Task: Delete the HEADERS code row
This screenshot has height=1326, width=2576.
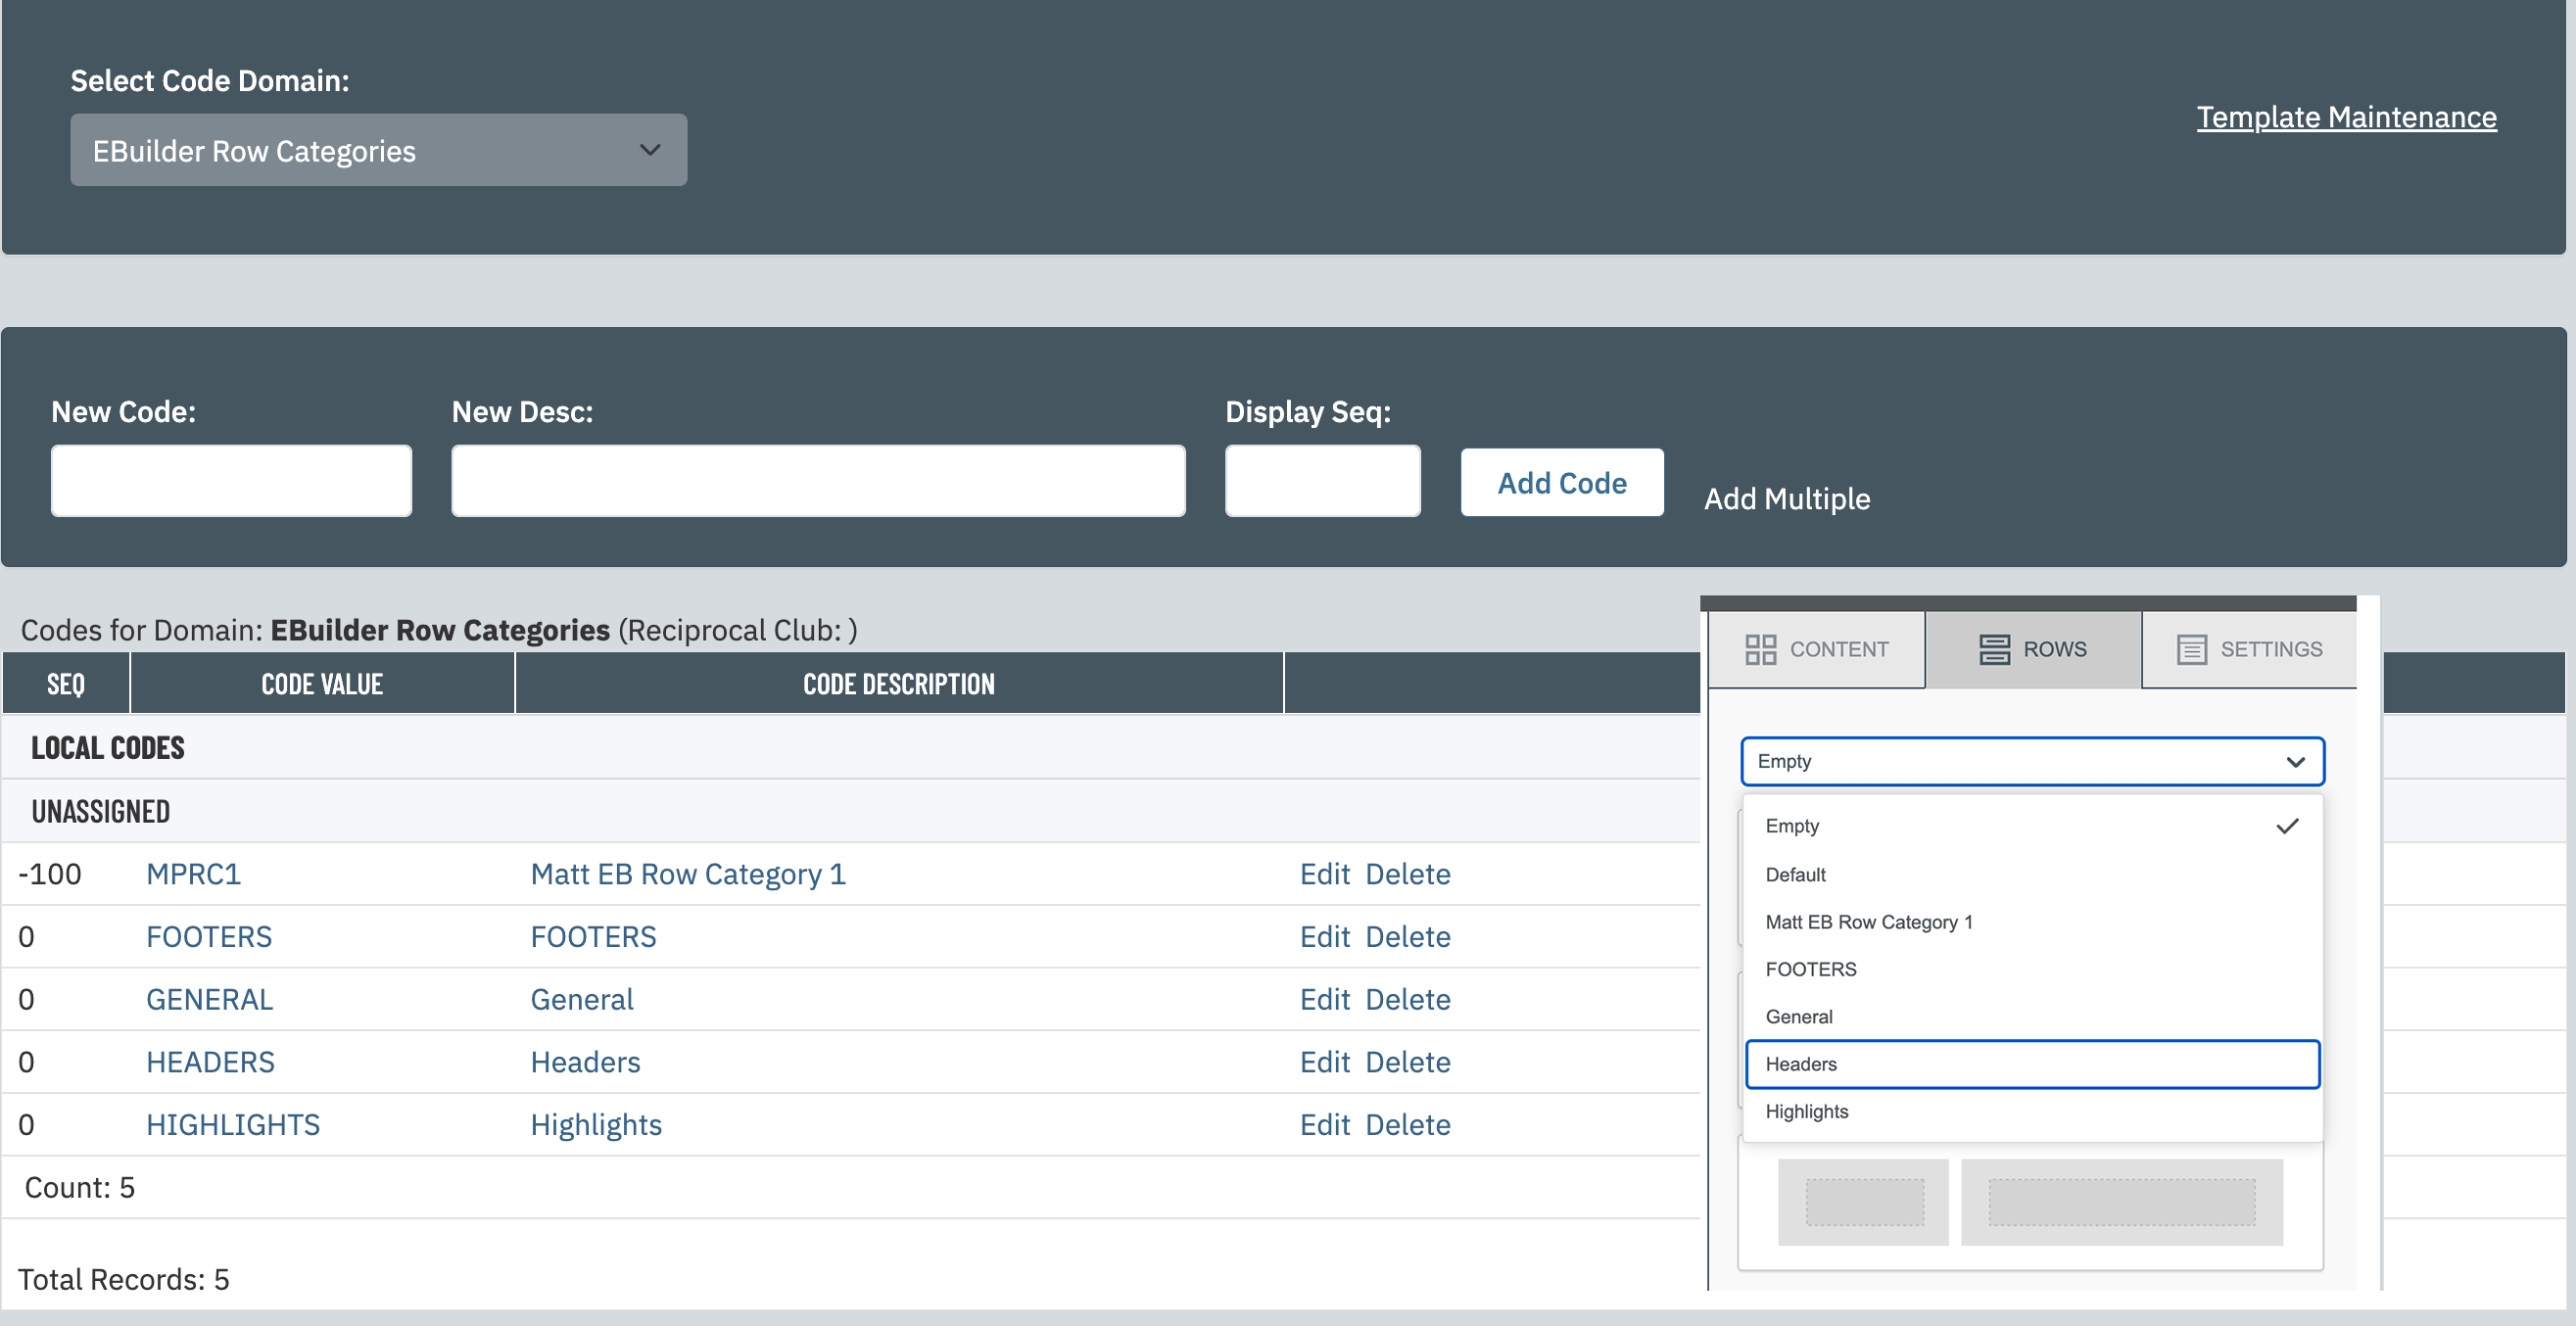Action: (x=1408, y=1062)
